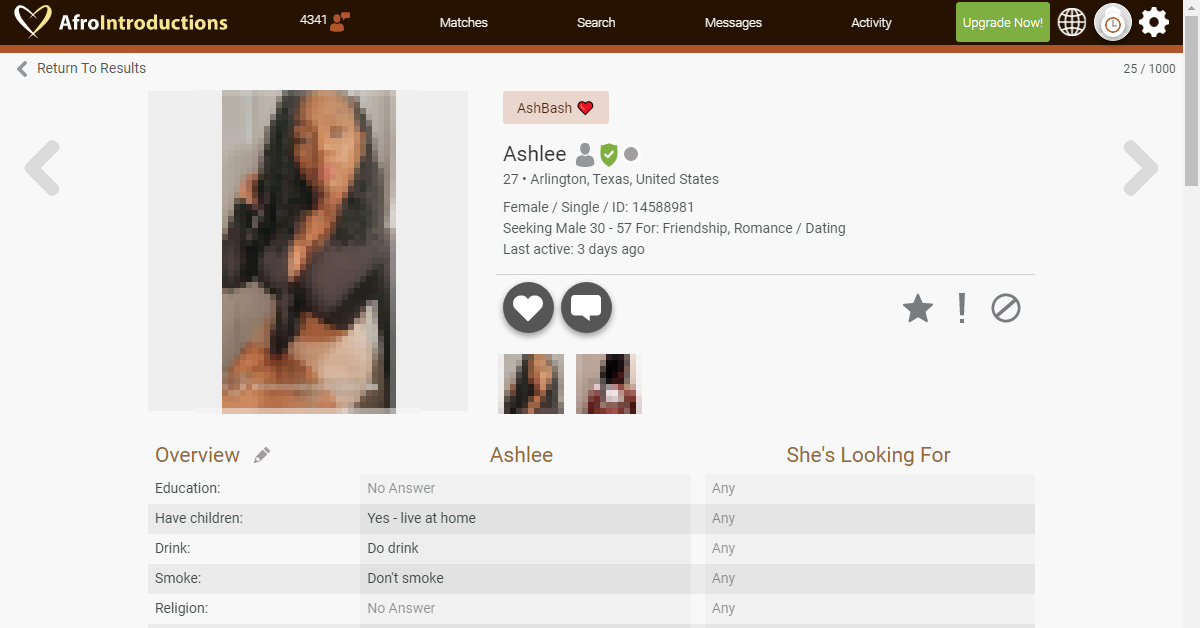
Task: Open the Search menu
Action: [x=596, y=22]
